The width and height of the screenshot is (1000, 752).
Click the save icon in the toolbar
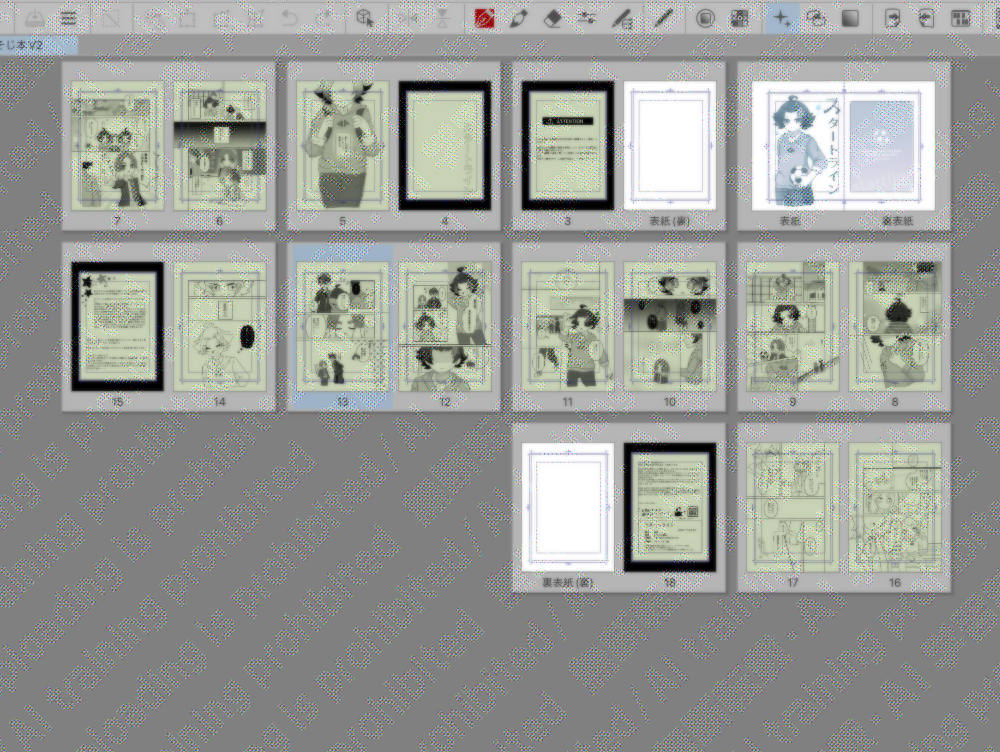[32, 18]
